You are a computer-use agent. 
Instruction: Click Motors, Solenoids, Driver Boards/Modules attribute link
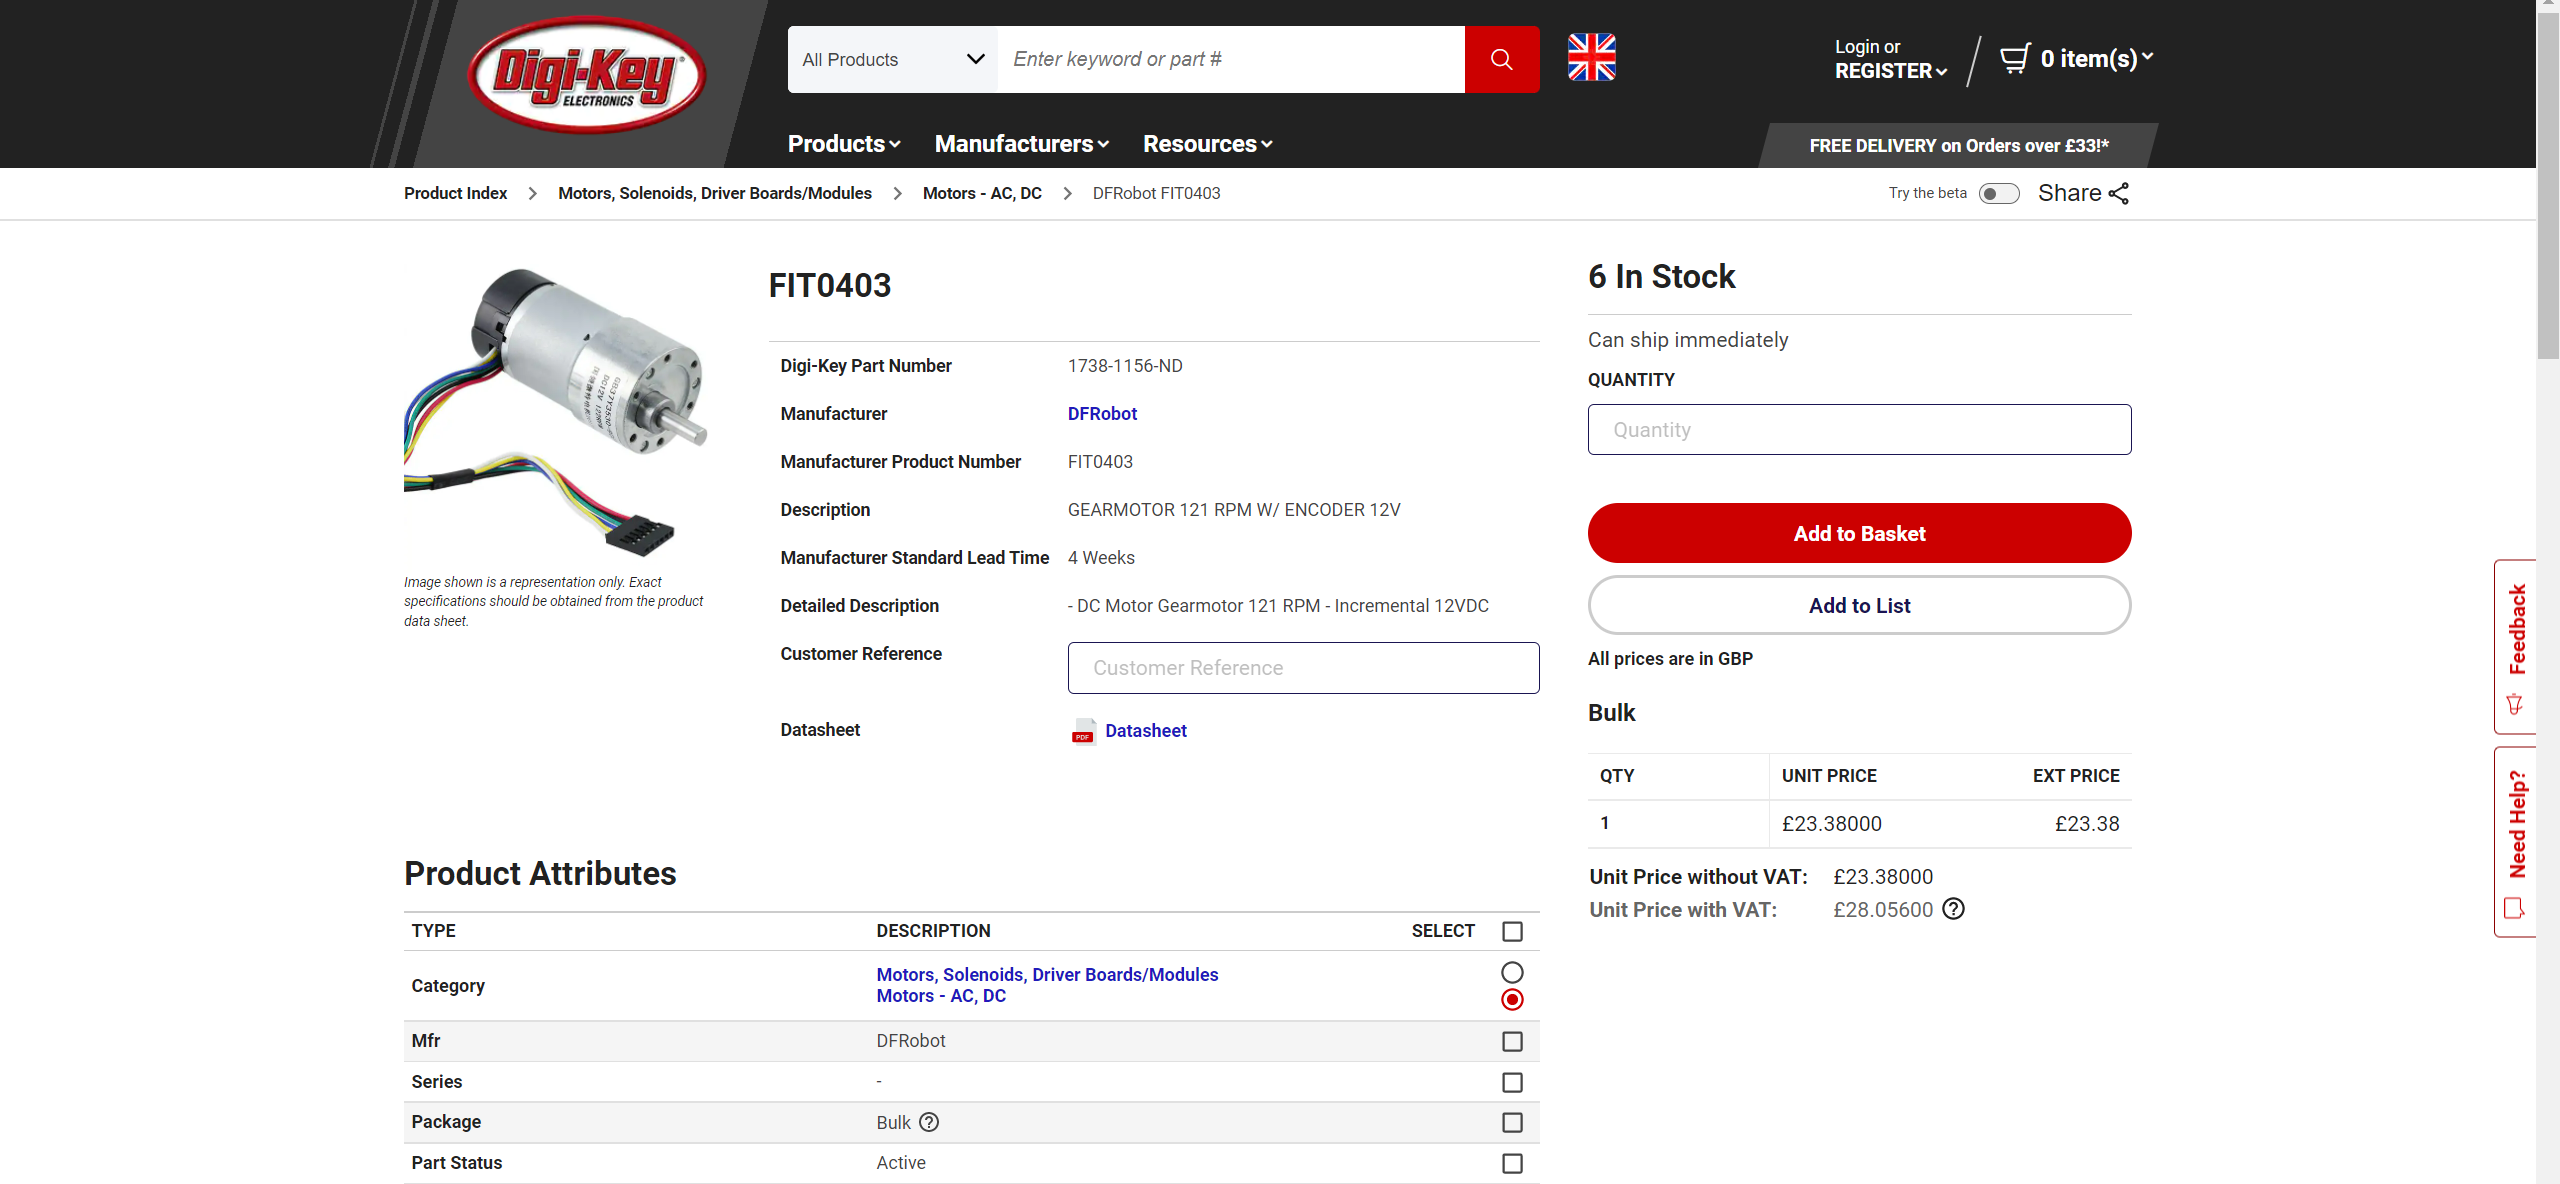(x=1047, y=974)
